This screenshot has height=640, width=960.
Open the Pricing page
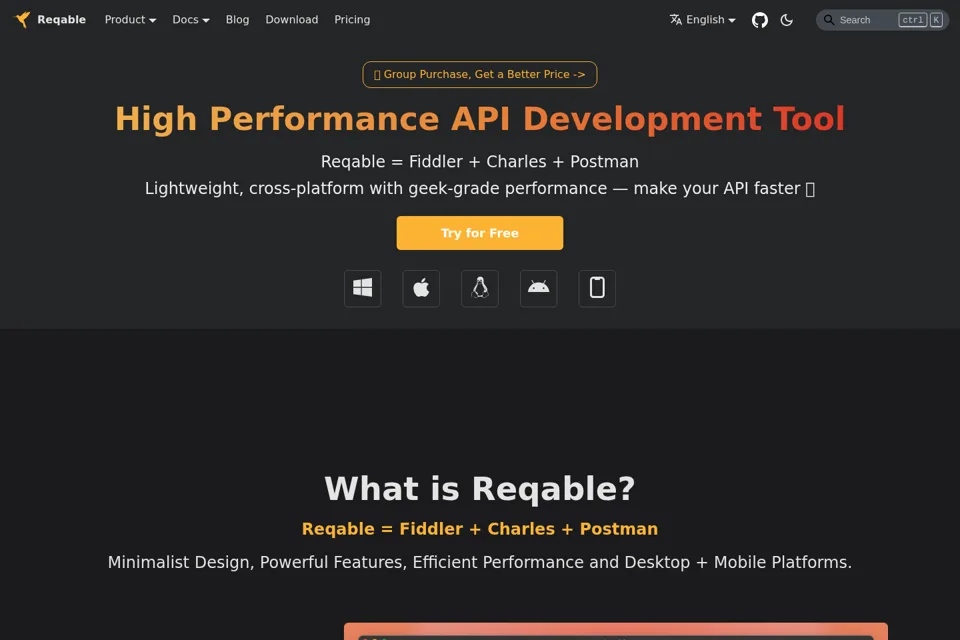(352, 20)
